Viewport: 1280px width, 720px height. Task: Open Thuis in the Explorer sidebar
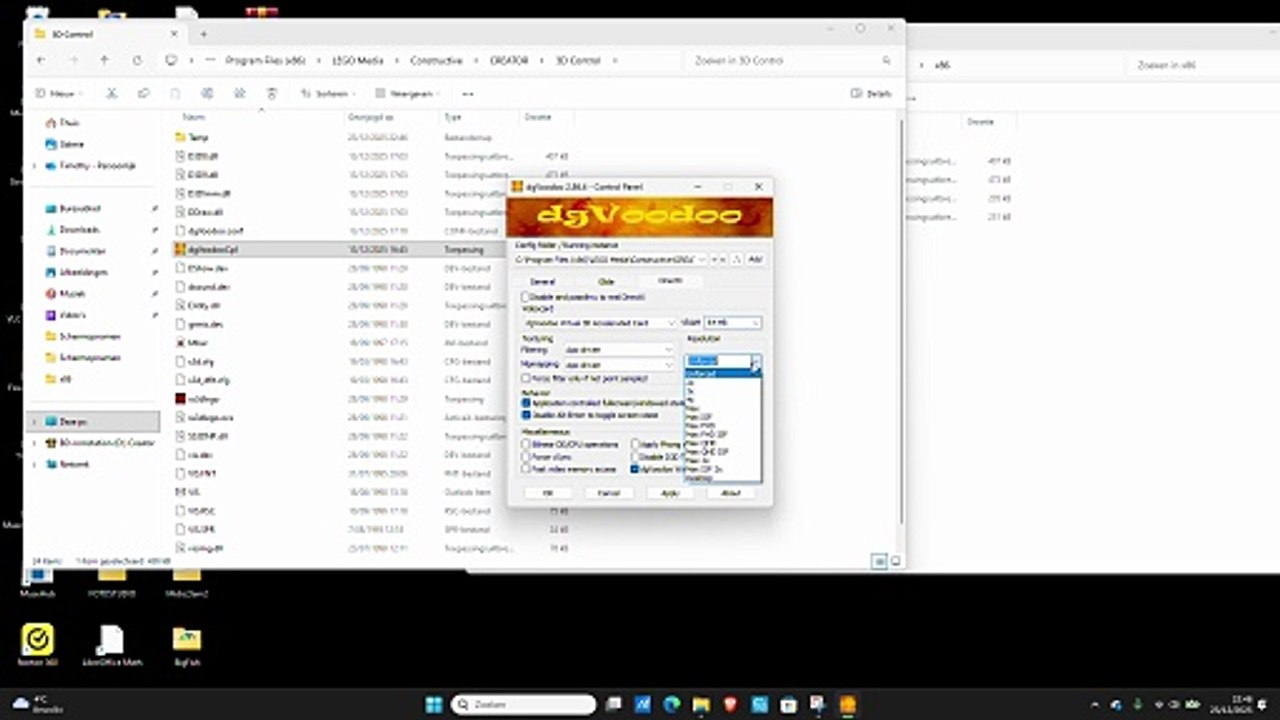pos(70,123)
